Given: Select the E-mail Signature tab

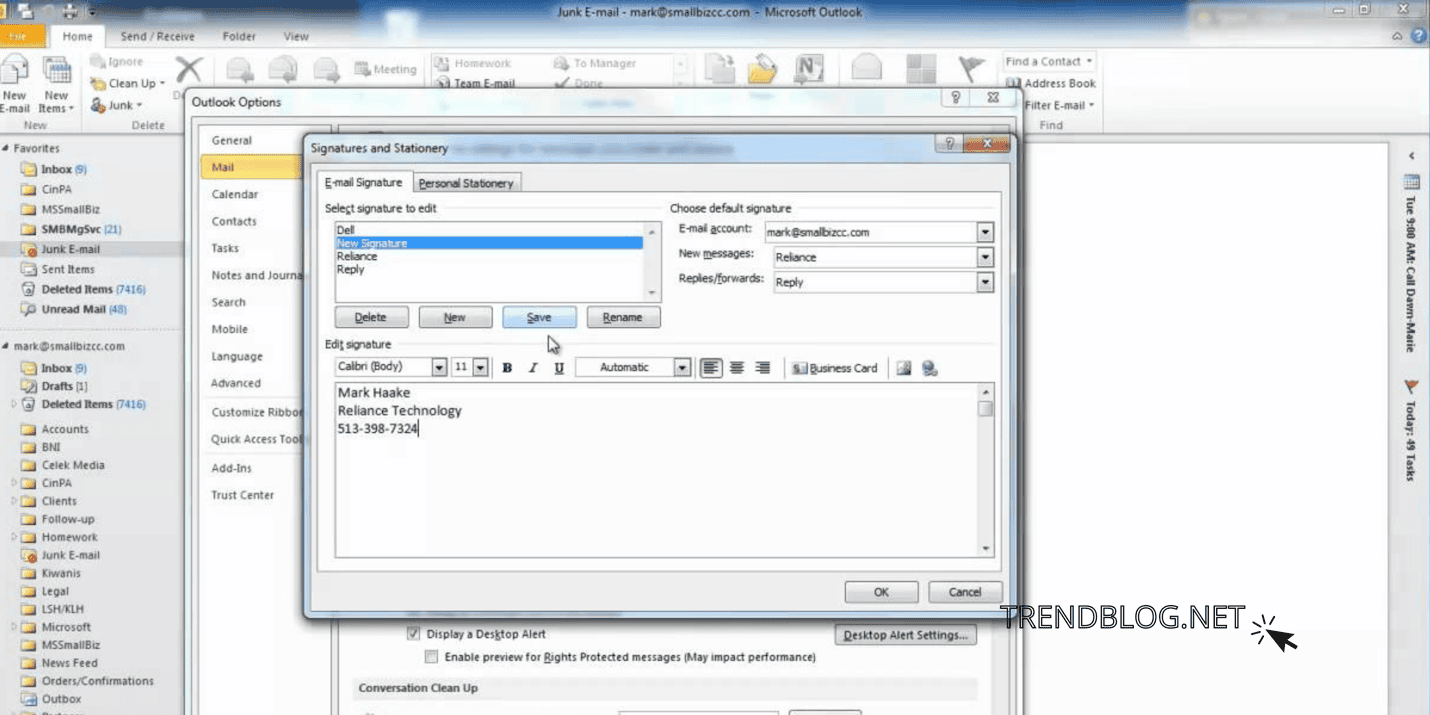Looking at the screenshot, I should point(364,182).
